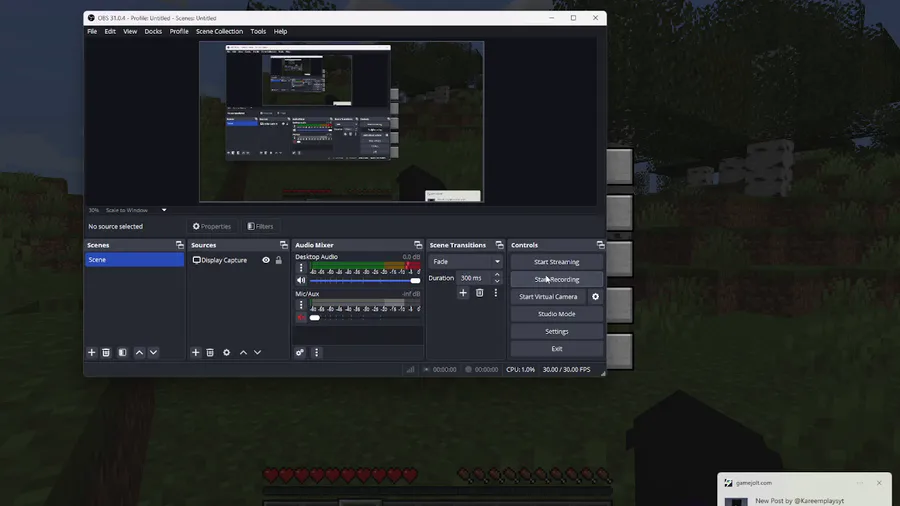Remove transition with Scene Transitions trash icon
Viewport: 900px width, 506px height.
(479, 293)
